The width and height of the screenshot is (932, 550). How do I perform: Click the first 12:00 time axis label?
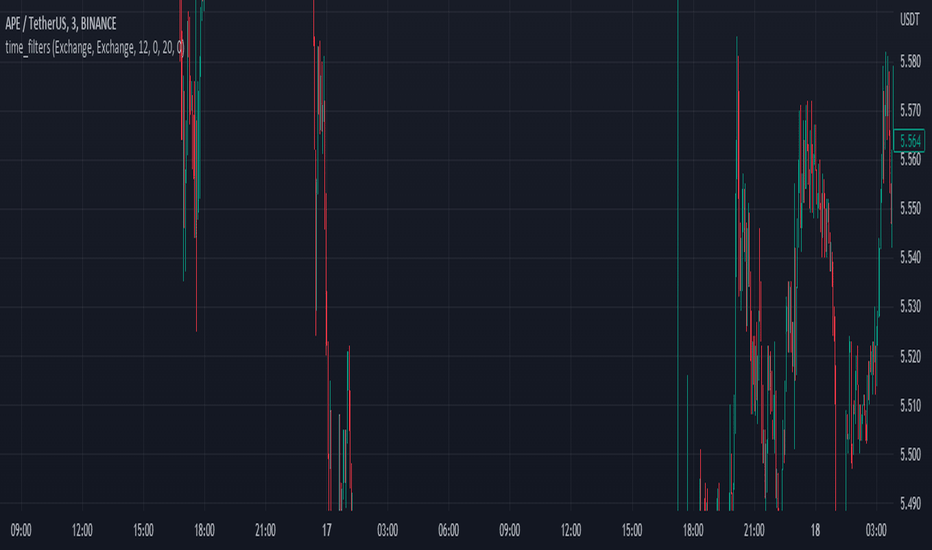click(82, 530)
